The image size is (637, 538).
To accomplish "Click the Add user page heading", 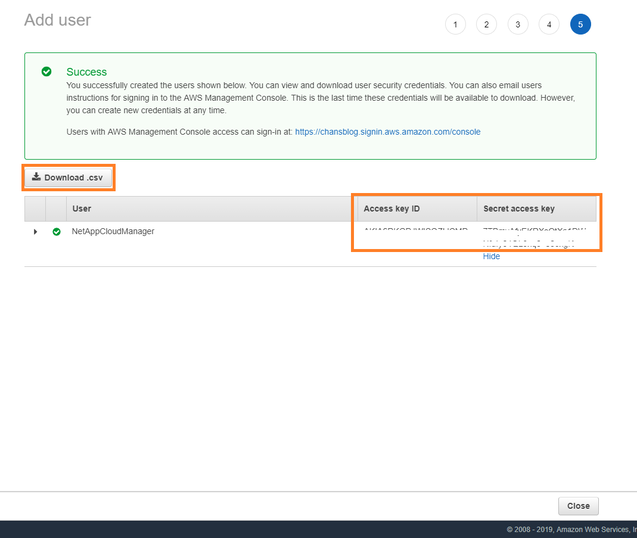I will (x=57, y=20).
